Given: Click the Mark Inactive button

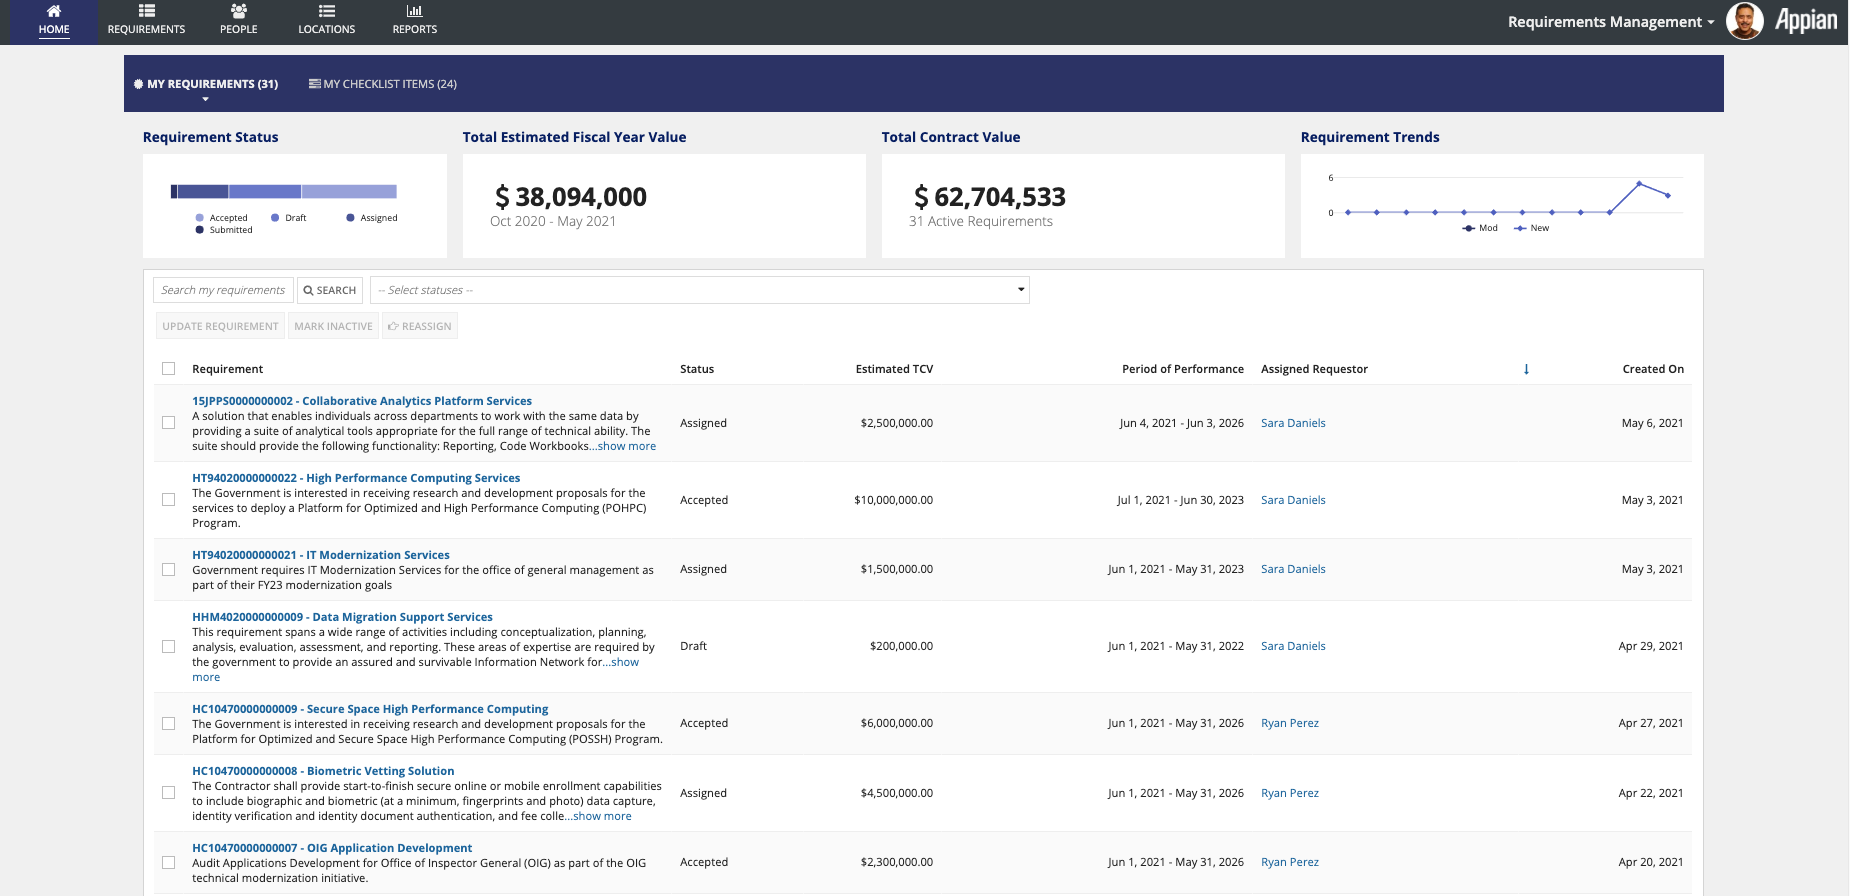Looking at the screenshot, I should (x=333, y=326).
